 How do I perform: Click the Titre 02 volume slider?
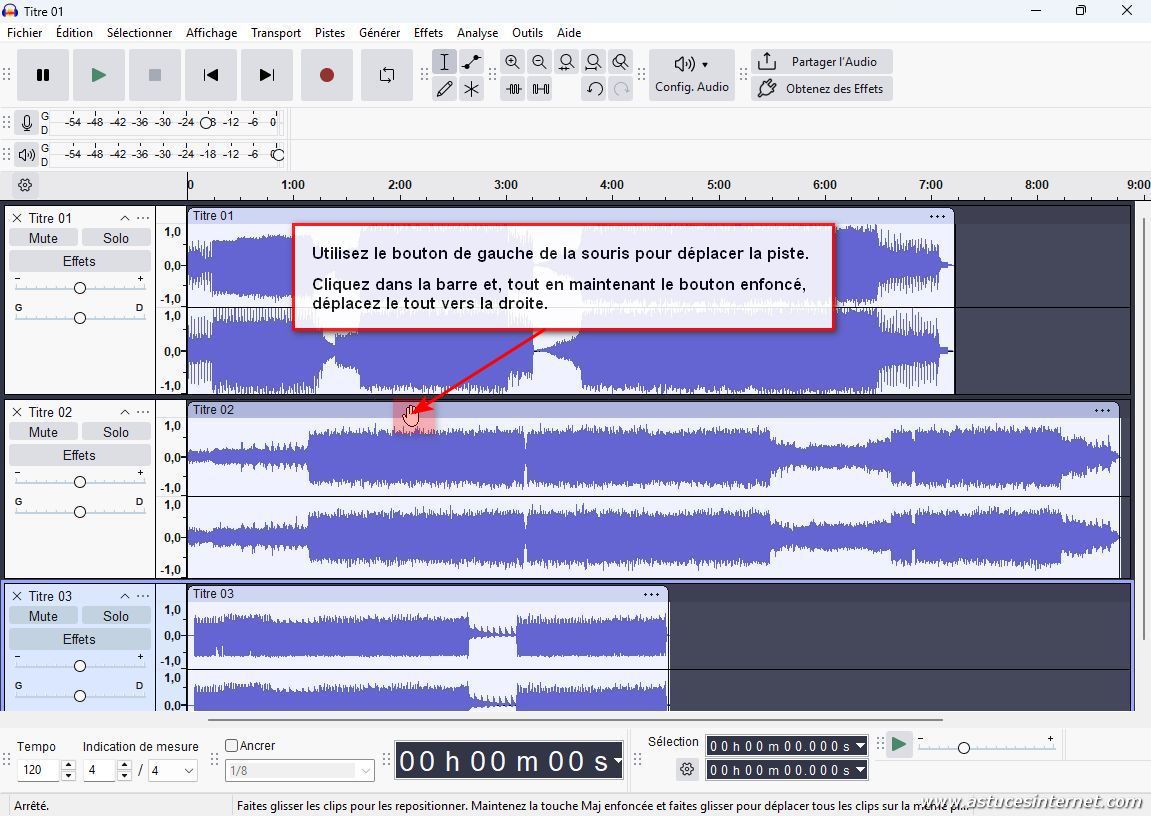(79, 482)
